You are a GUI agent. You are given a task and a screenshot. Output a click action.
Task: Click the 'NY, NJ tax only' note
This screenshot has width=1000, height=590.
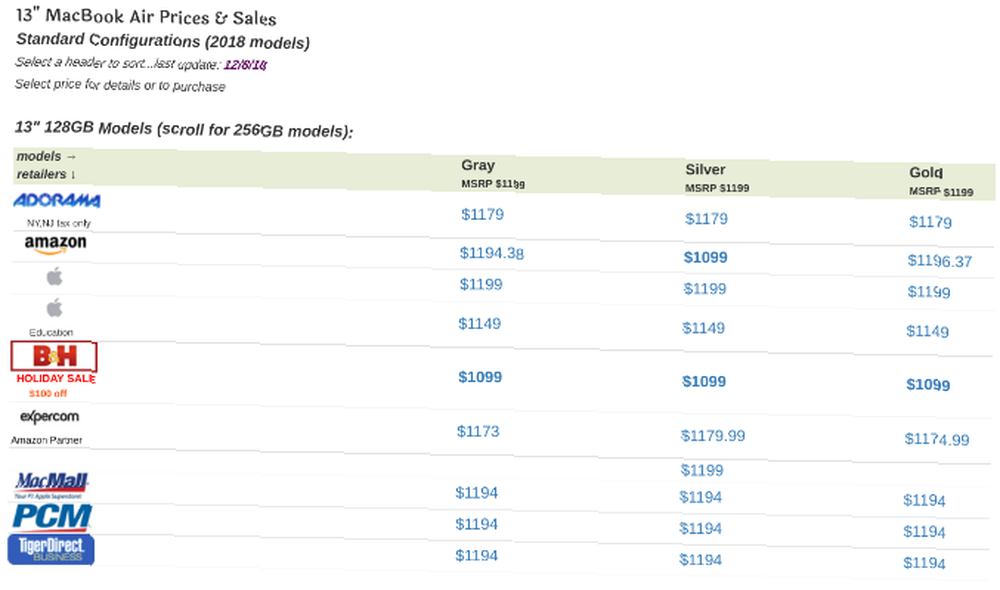pos(59,223)
